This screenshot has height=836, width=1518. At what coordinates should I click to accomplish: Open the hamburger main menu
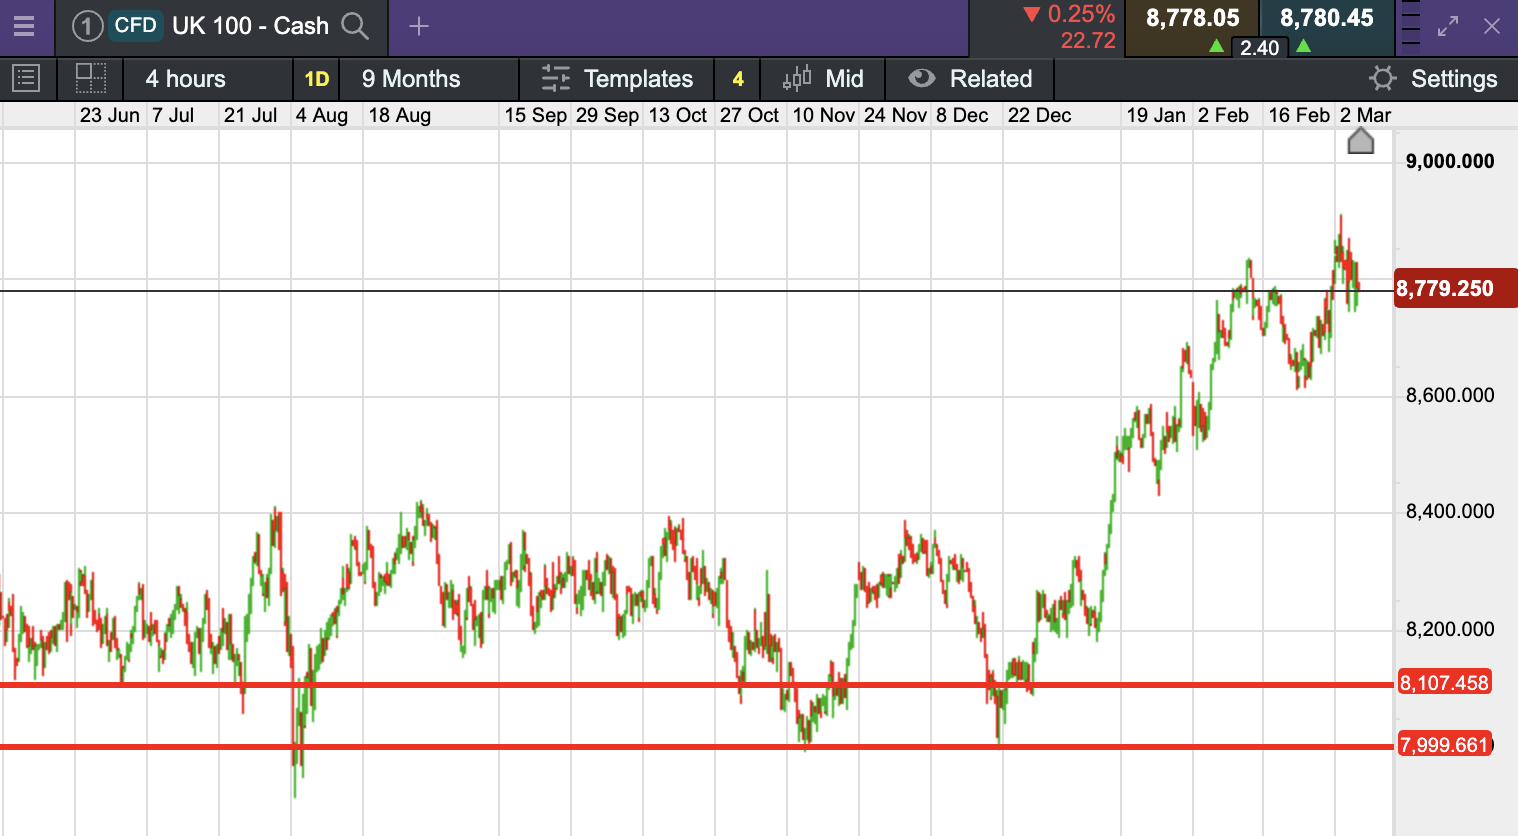click(24, 26)
